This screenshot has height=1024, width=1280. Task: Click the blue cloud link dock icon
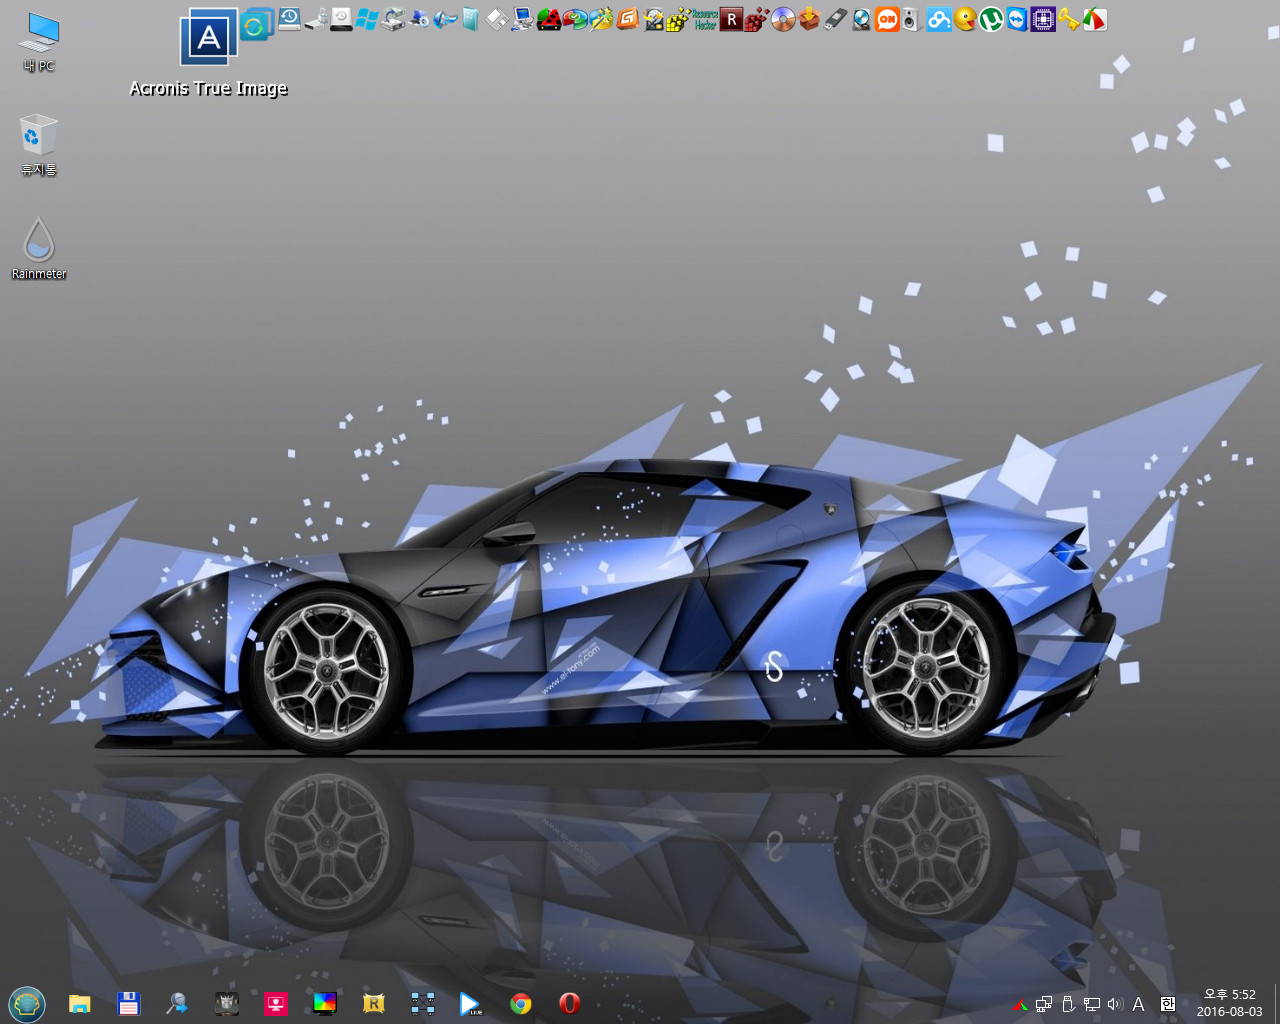pyautogui.click(x=939, y=19)
